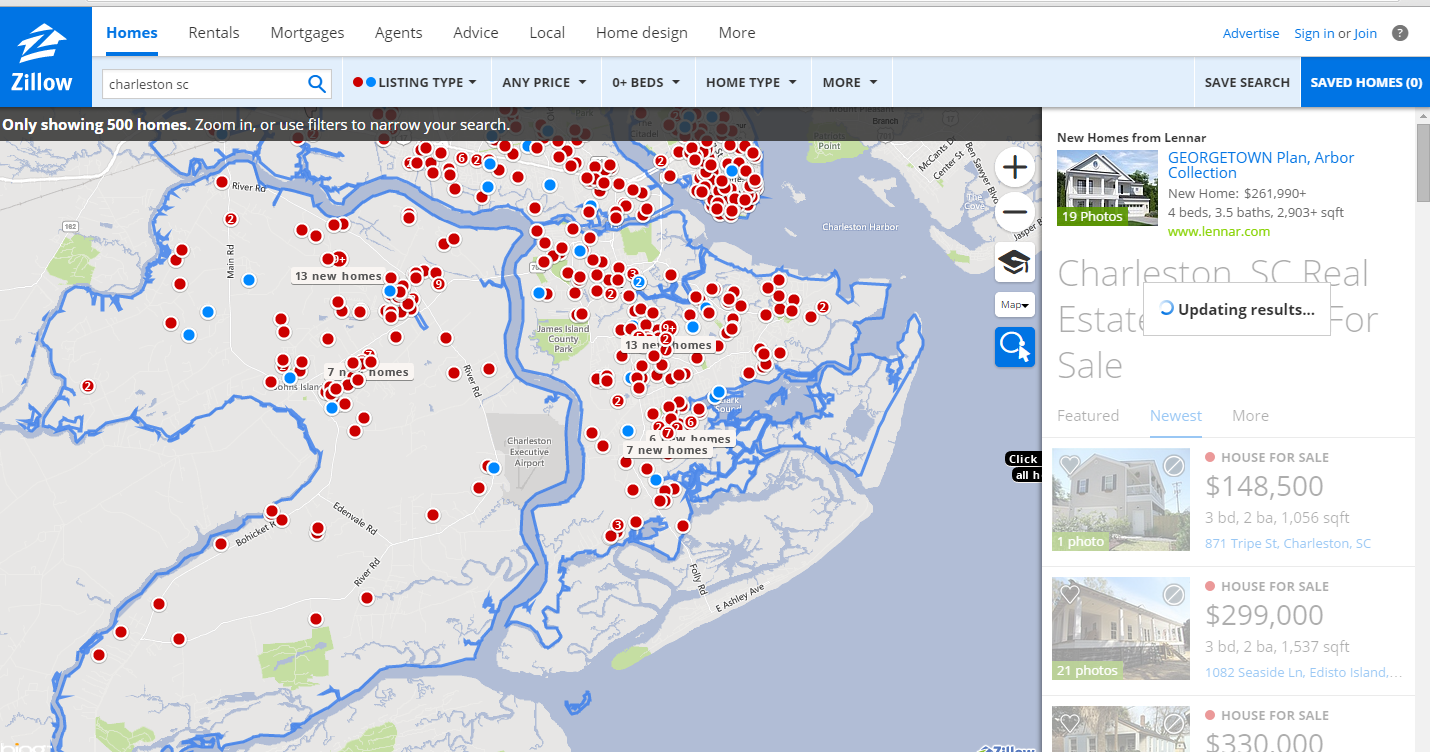The height and width of the screenshot is (752, 1430).
Task: Zoom in on the map with plus button
Action: tap(1015, 167)
